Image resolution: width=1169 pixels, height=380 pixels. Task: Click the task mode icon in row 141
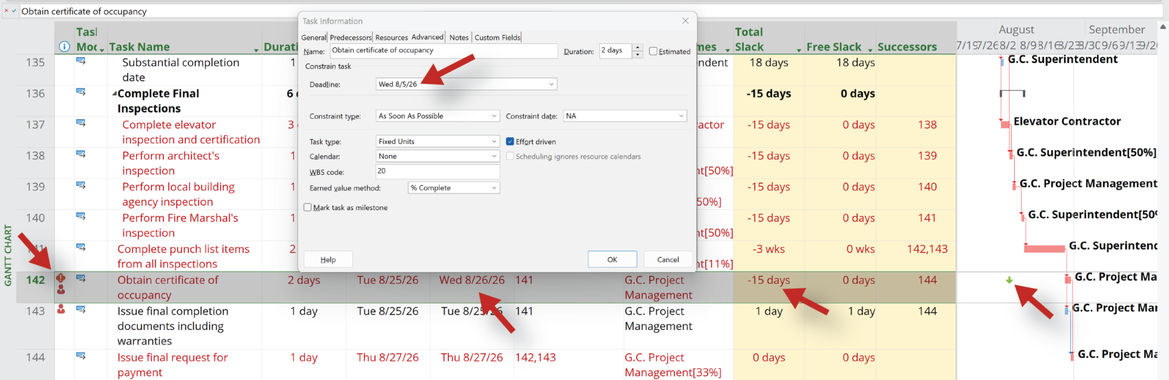81,247
